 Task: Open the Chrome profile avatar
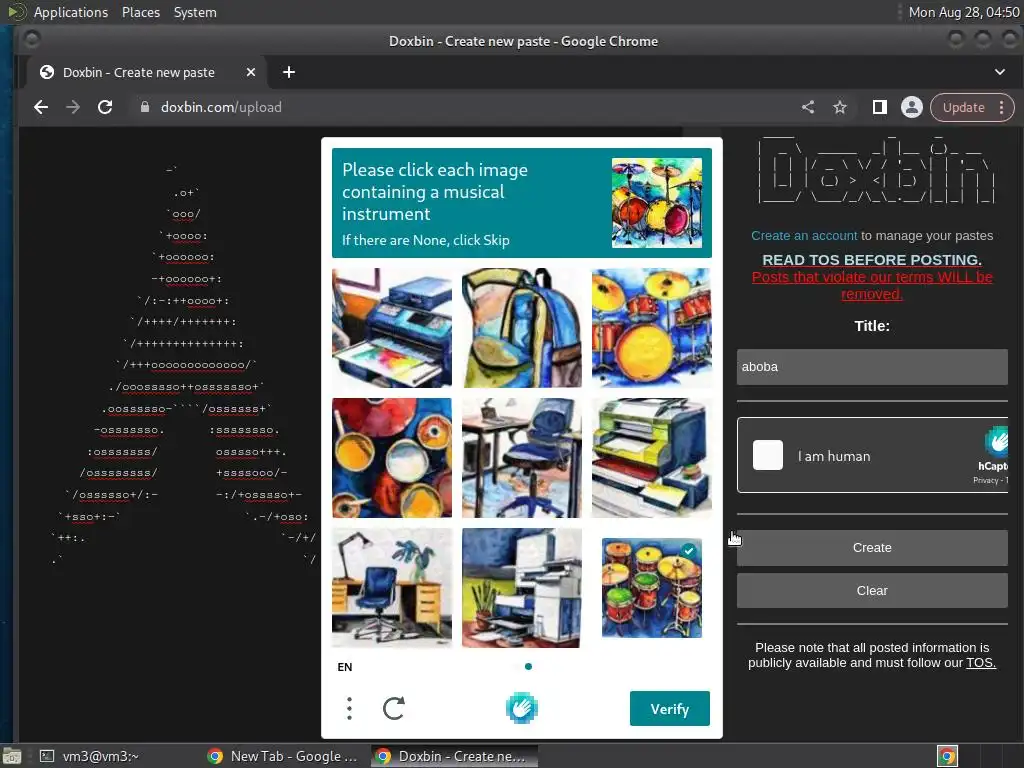[912, 107]
